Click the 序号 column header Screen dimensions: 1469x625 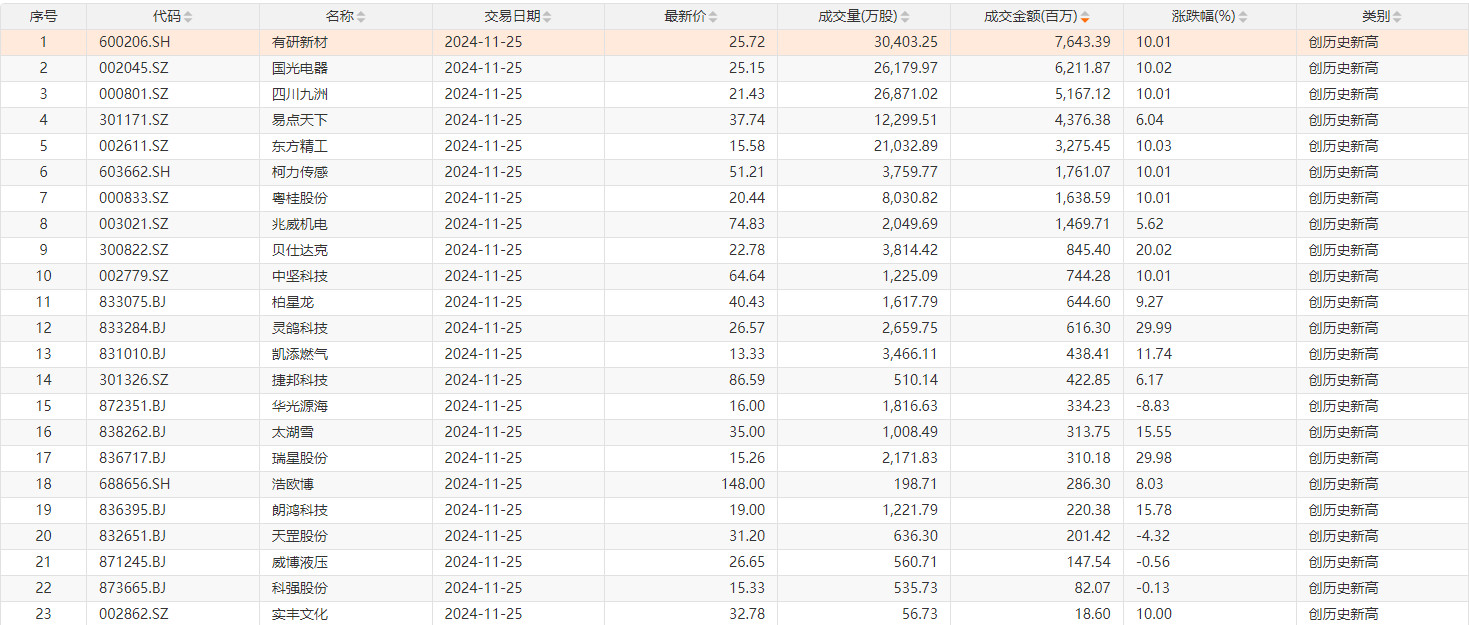[43, 17]
